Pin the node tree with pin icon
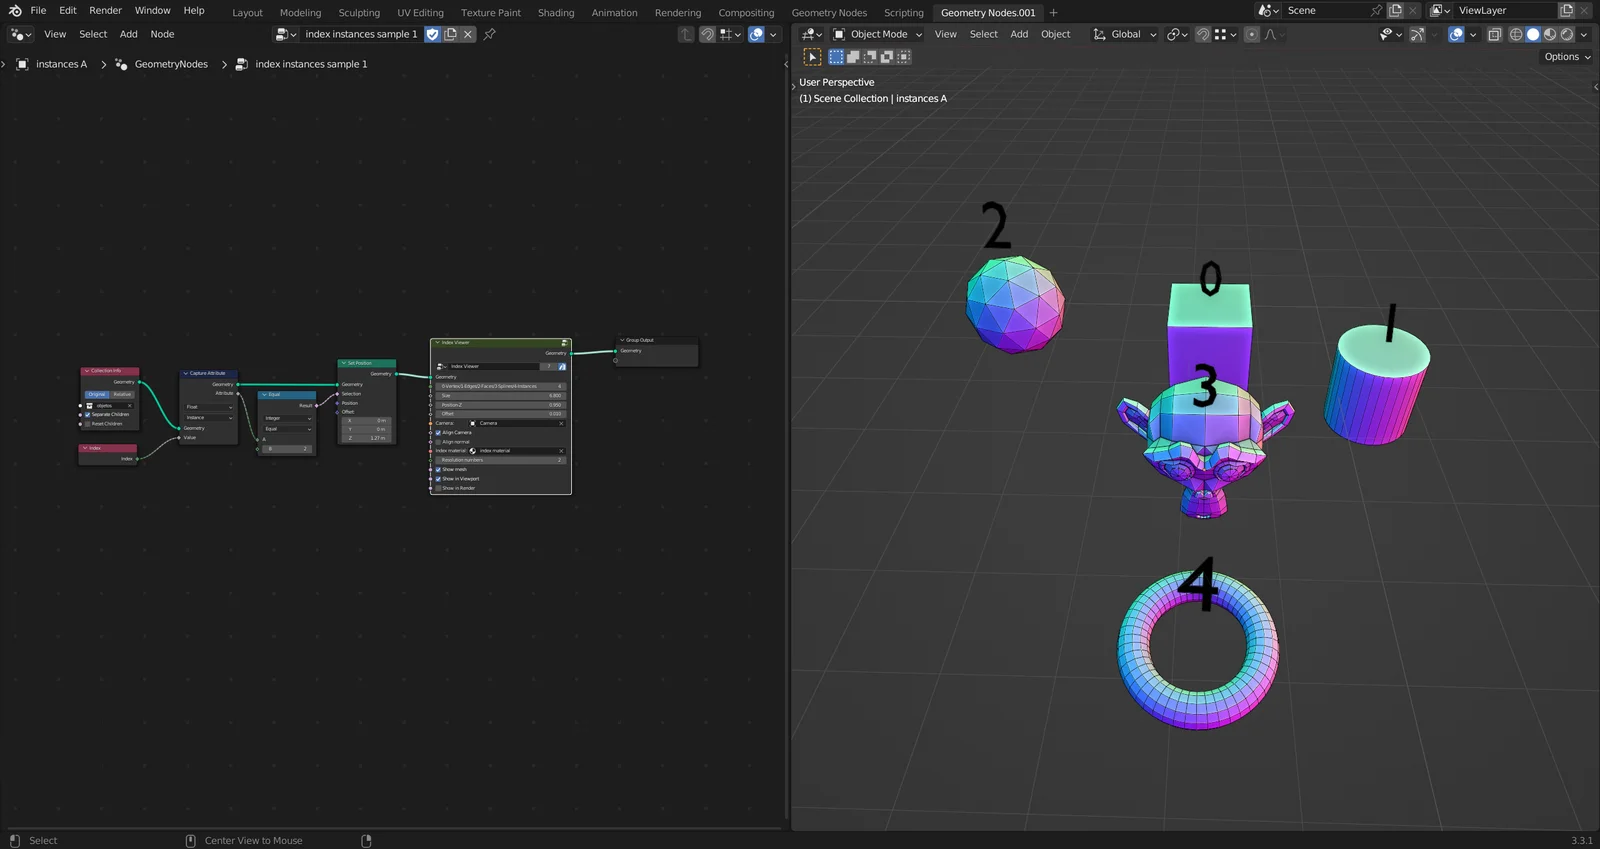 point(490,34)
